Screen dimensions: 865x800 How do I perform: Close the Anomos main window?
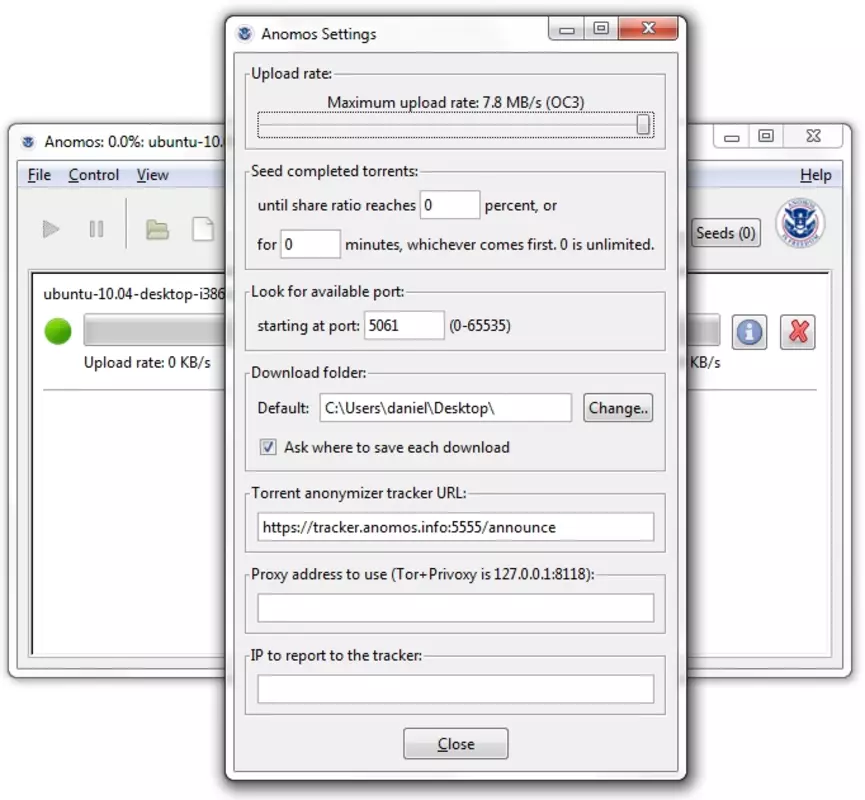pyautogui.click(x=813, y=136)
